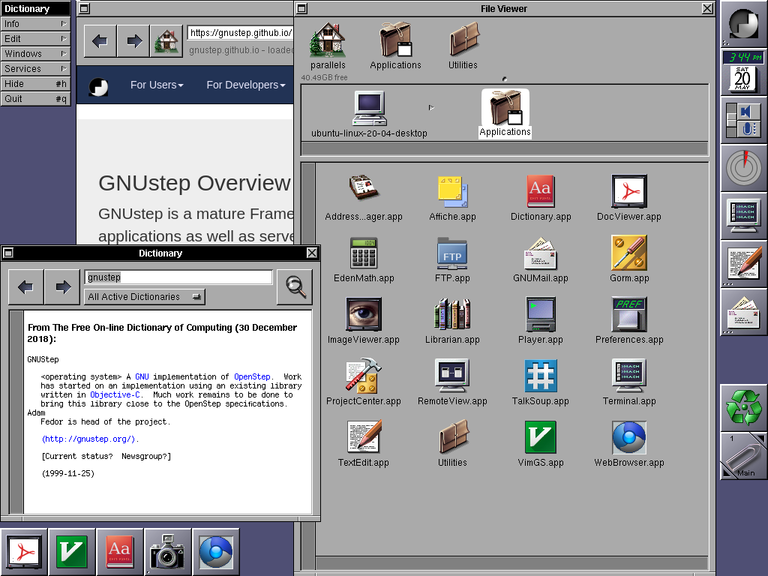Click the Applications shelf icon in File Viewer
768x576 pixels.
pyautogui.click(x=395, y=39)
